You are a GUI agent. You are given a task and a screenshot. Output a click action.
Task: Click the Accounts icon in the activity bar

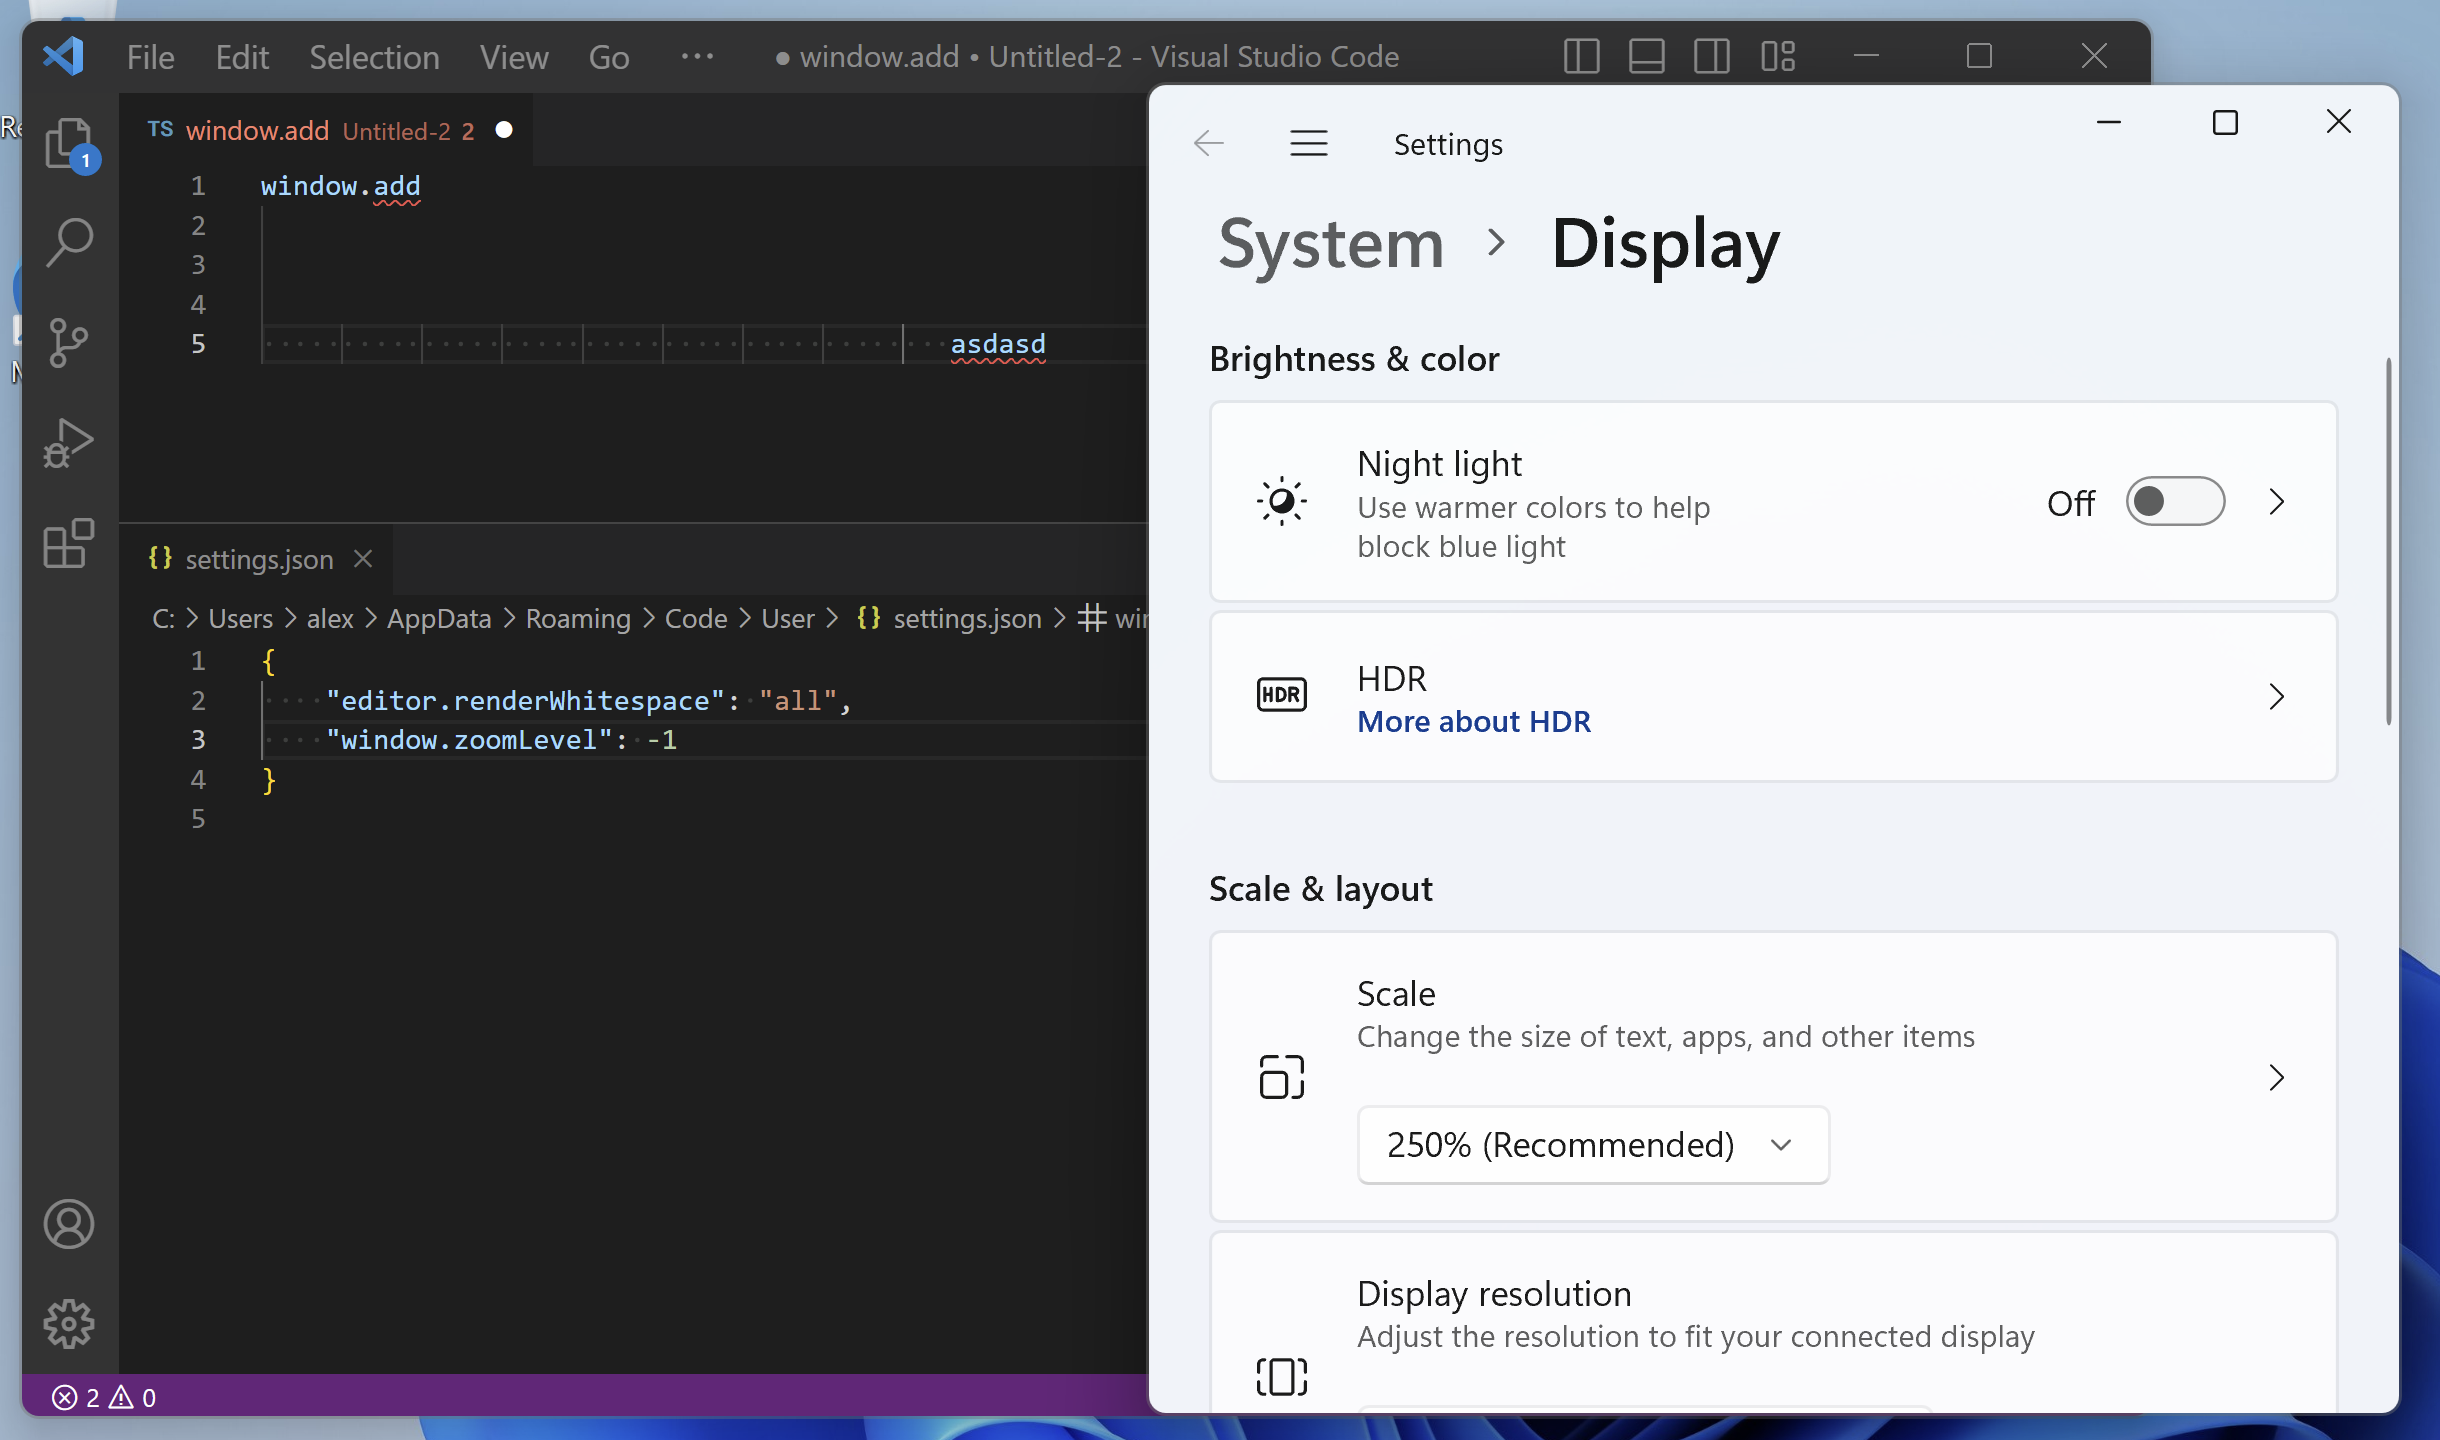[68, 1224]
